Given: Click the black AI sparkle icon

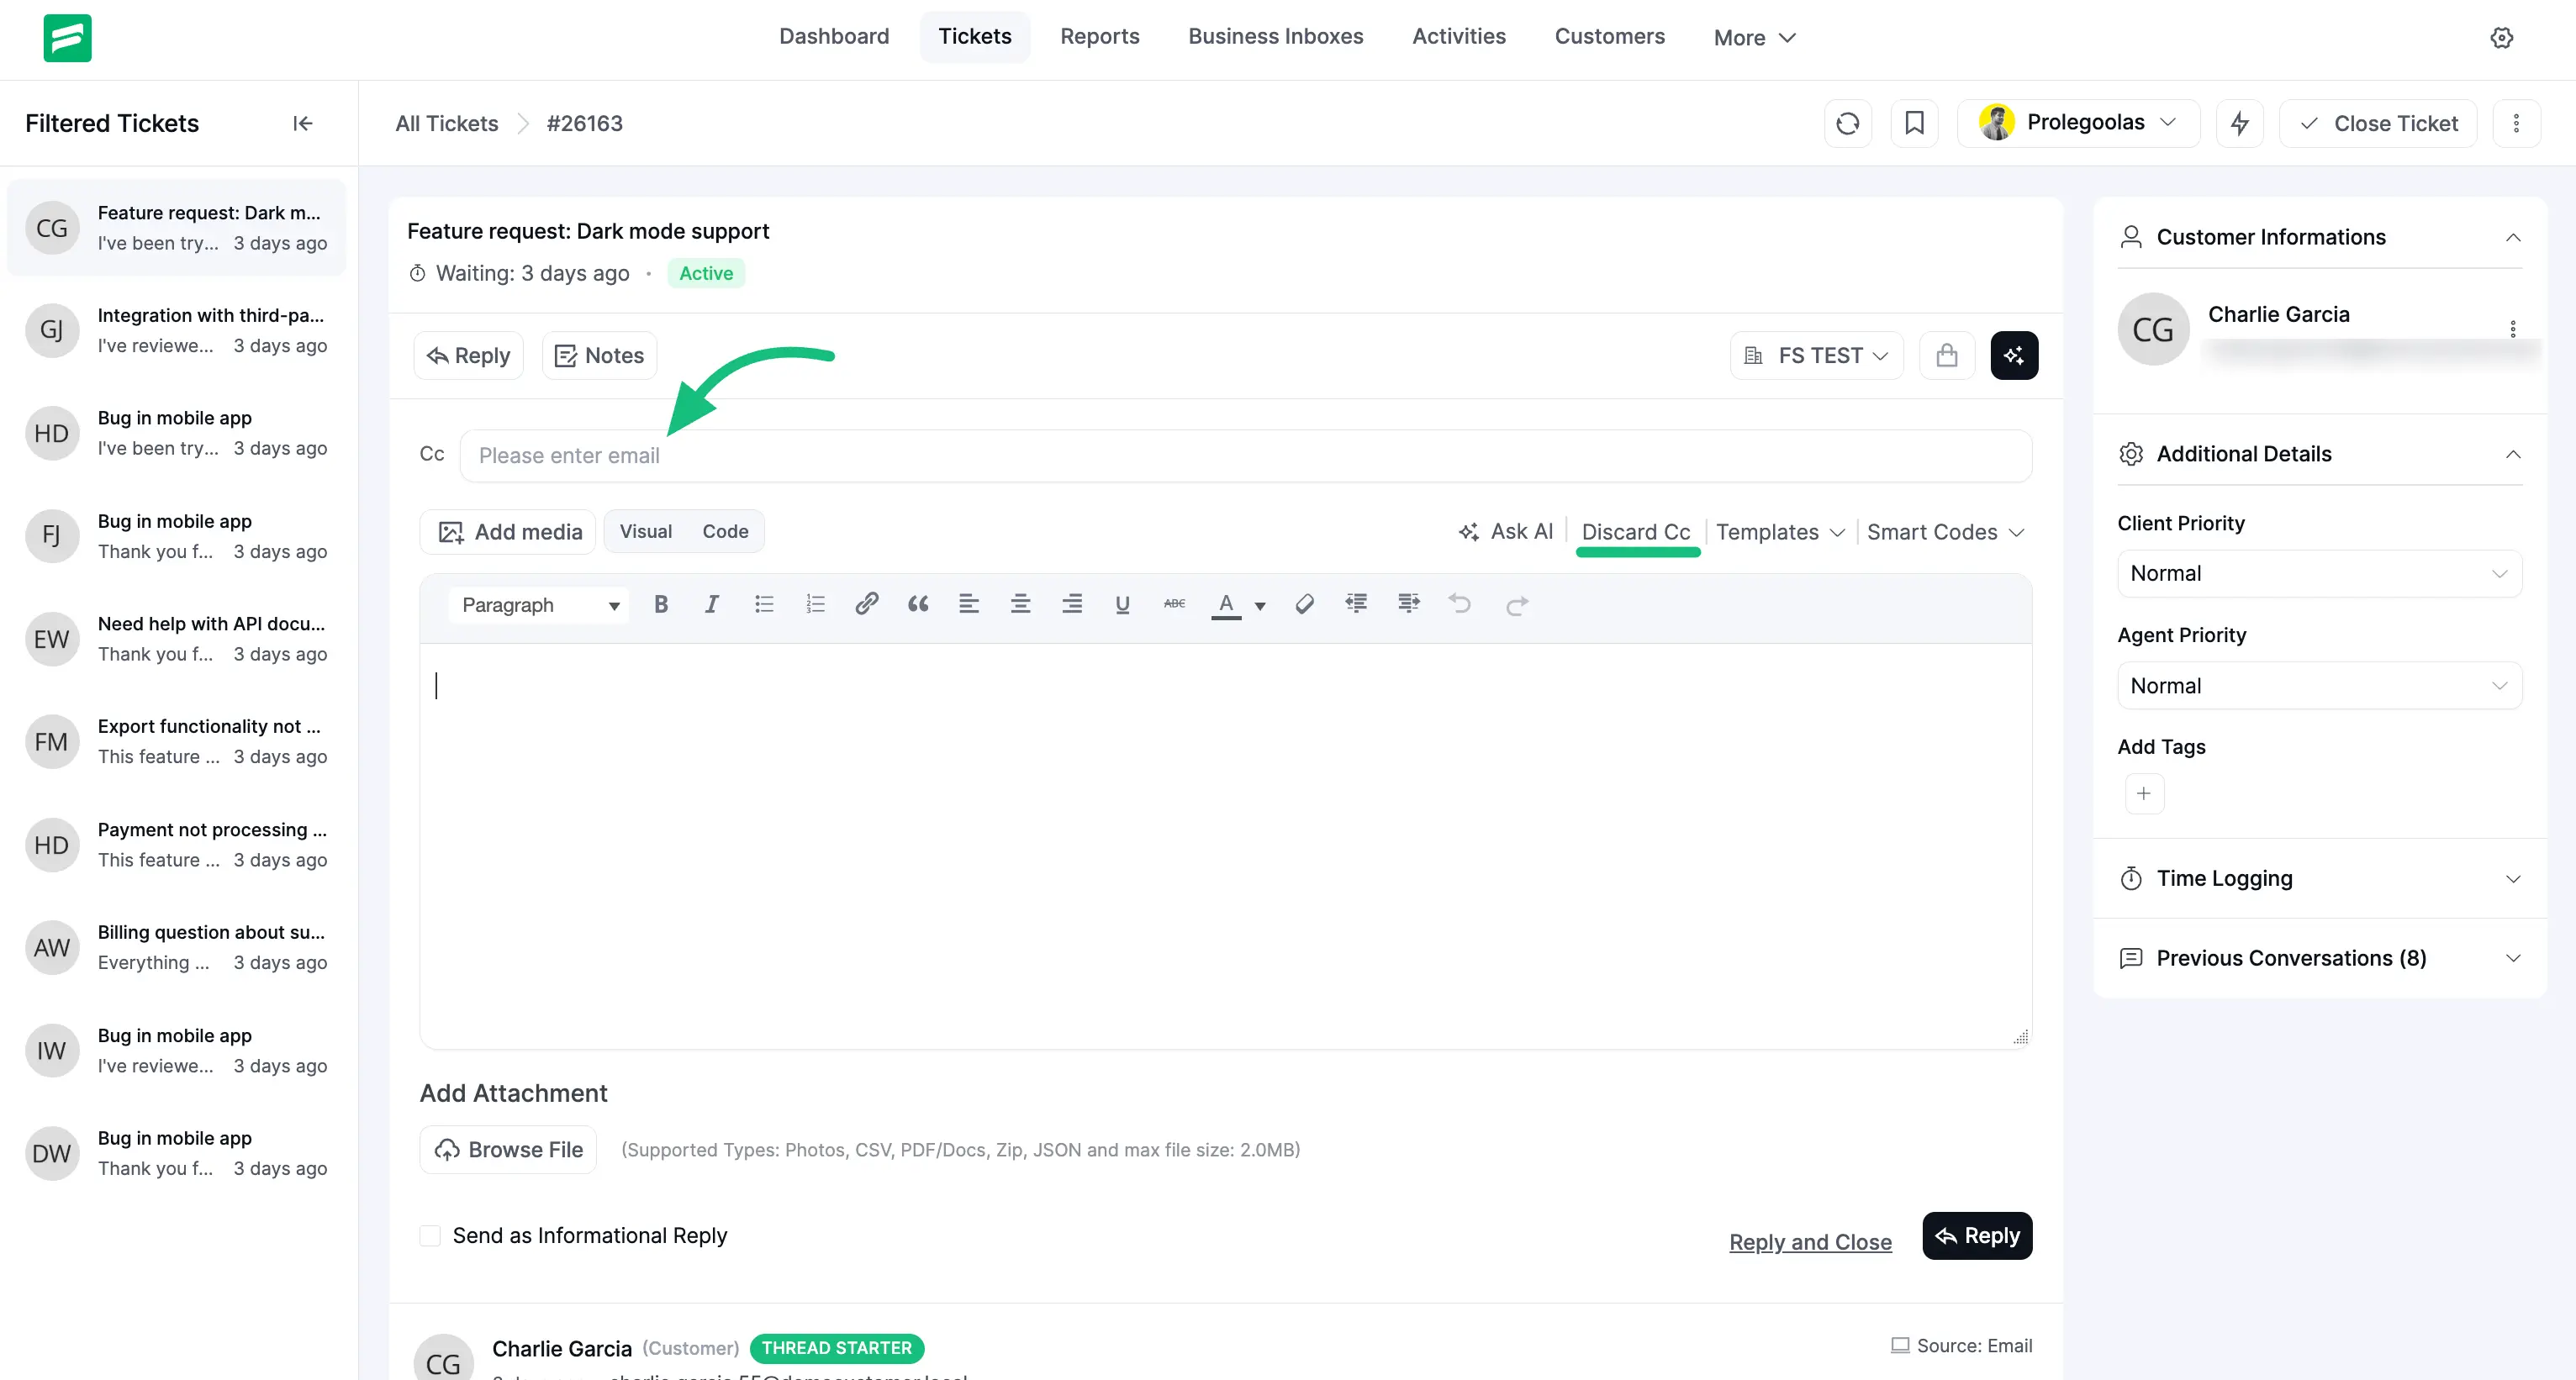Looking at the screenshot, I should point(2013,355).
